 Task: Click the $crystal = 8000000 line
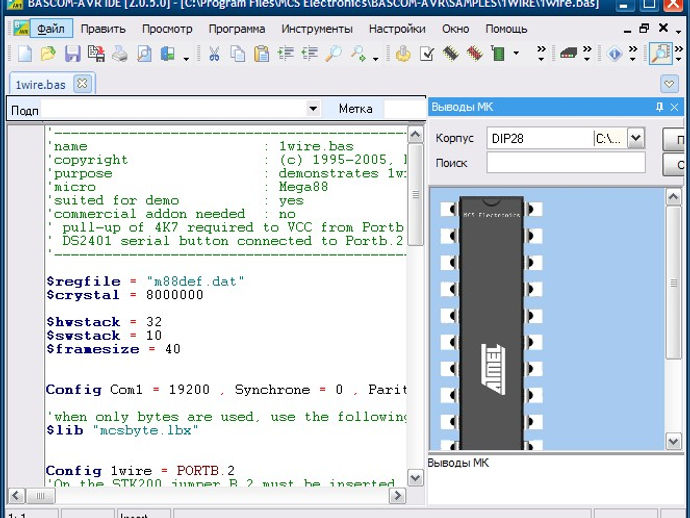(x=125, y=295)
